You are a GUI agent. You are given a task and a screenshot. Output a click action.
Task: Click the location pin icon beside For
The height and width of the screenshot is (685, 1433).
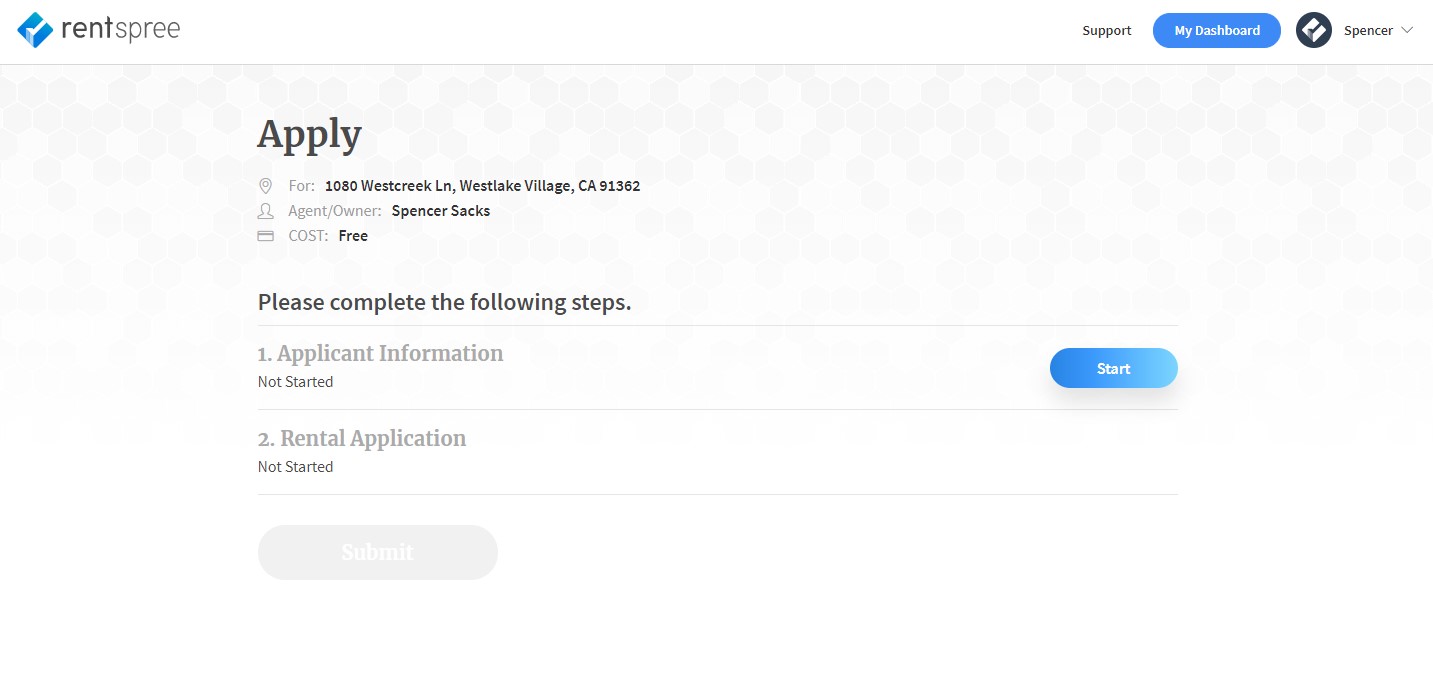point(265,186)
